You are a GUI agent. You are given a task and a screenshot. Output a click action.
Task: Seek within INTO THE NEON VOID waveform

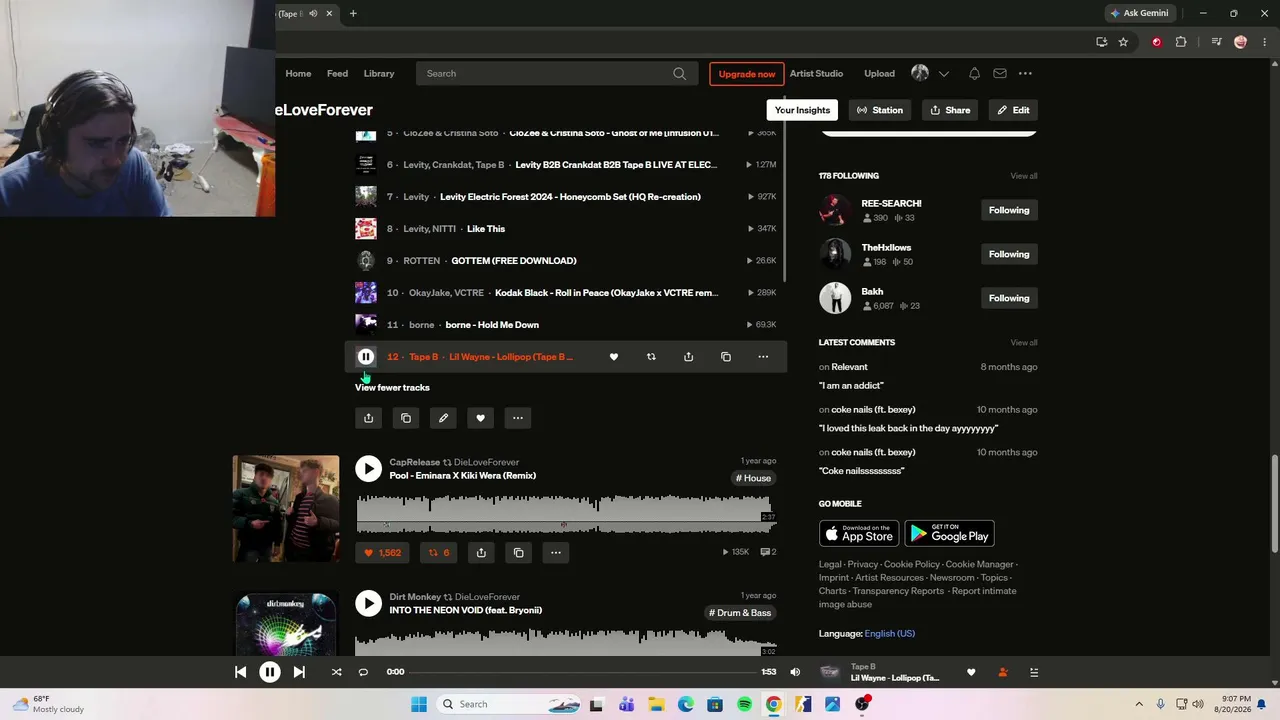(x=566, y=642)
